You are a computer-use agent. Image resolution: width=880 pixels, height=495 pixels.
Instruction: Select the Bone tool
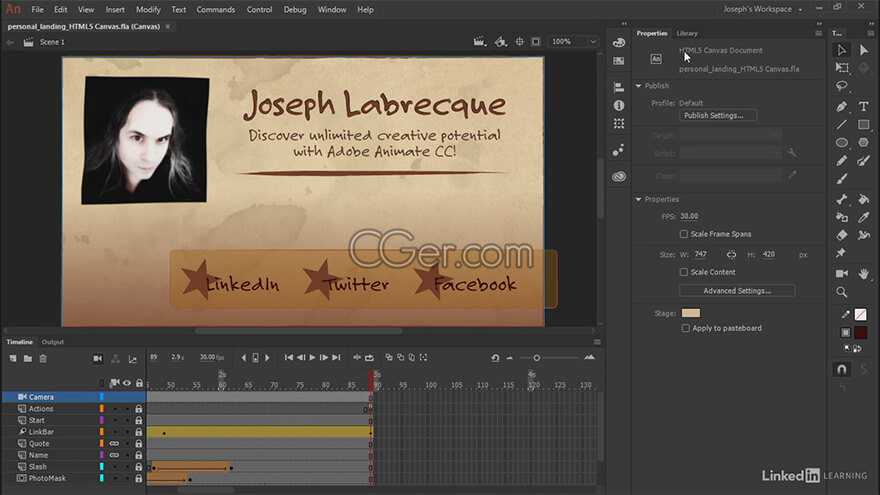[x=842, y=199]
